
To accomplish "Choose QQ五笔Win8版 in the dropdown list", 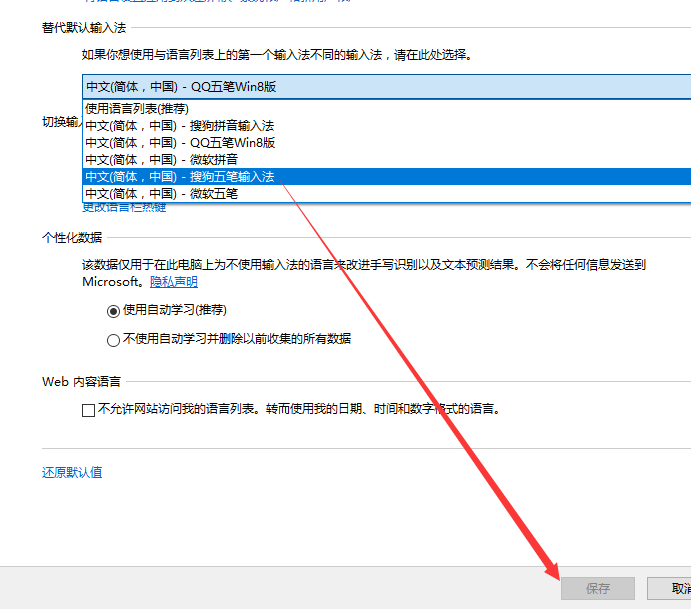I will point(386,143).
